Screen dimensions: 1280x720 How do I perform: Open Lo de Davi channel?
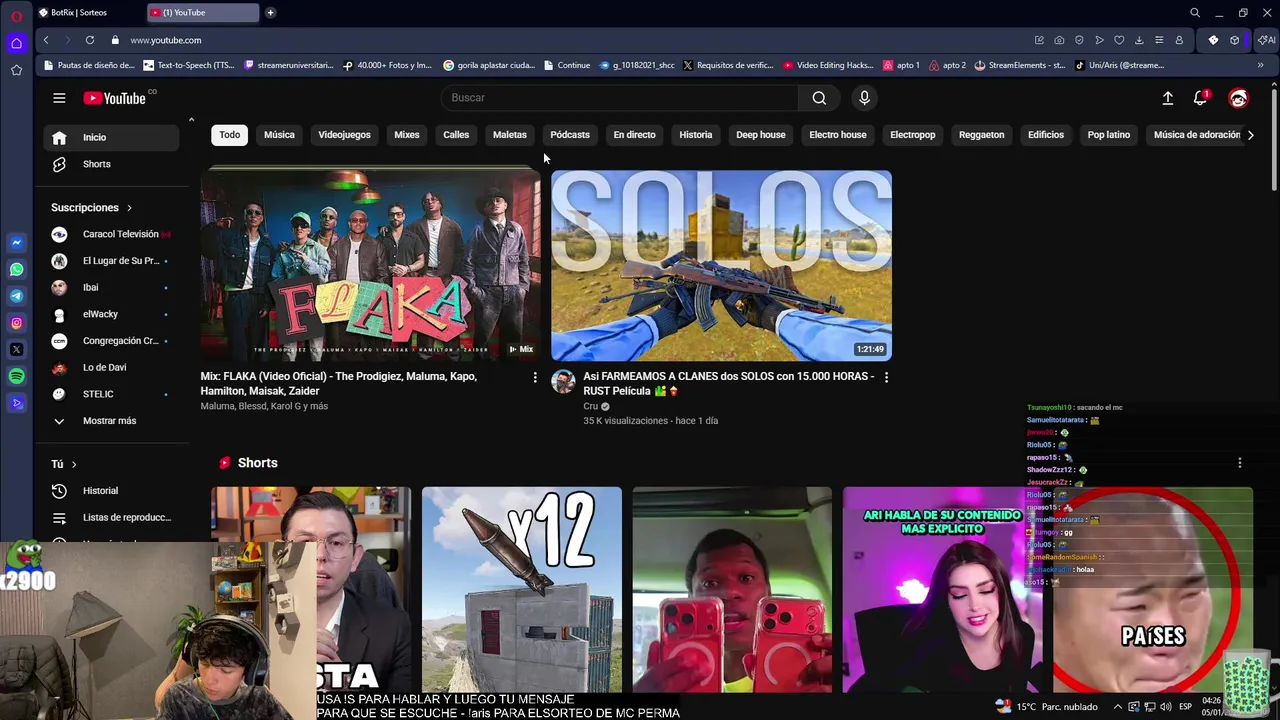point(112,368)
